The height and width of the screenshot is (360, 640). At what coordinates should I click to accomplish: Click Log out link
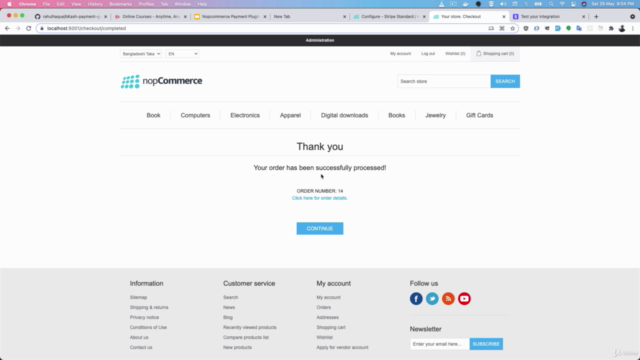tap(428, 53)
